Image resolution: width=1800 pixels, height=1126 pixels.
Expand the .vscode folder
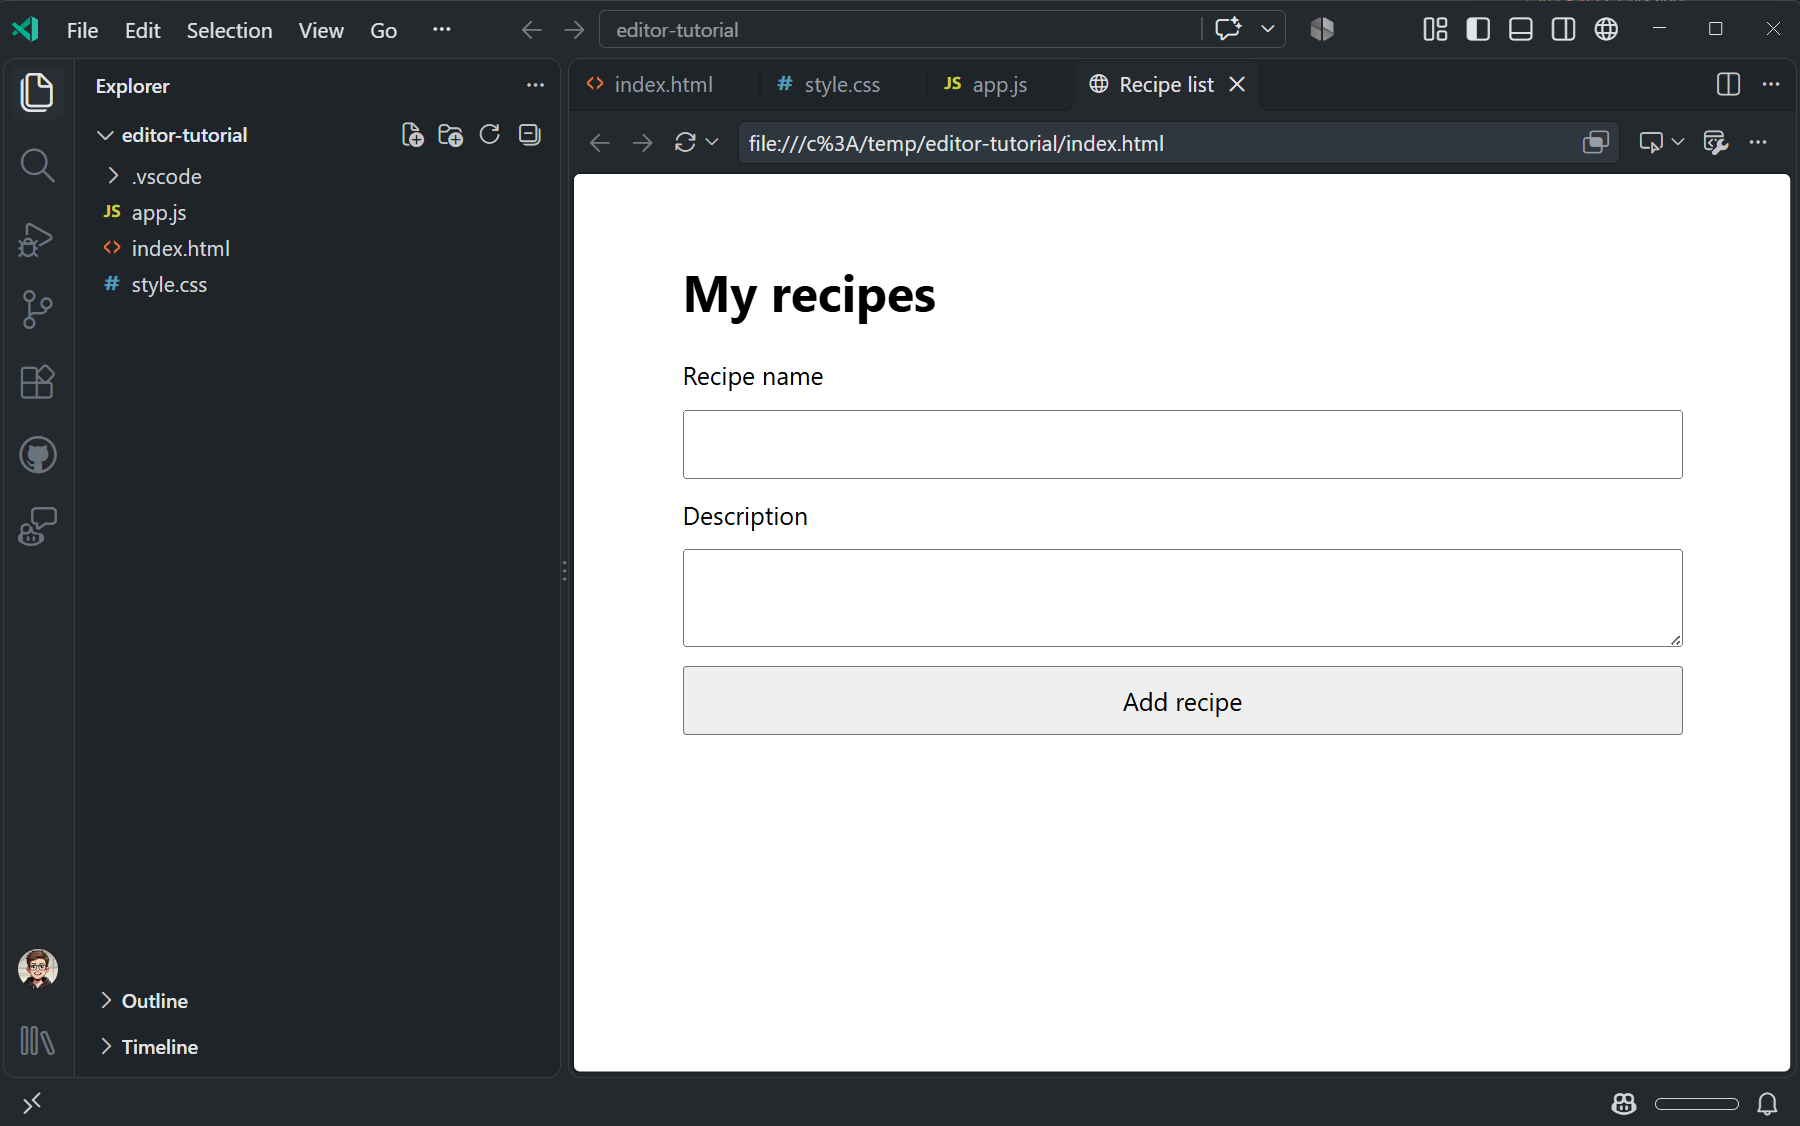[113, 177]
